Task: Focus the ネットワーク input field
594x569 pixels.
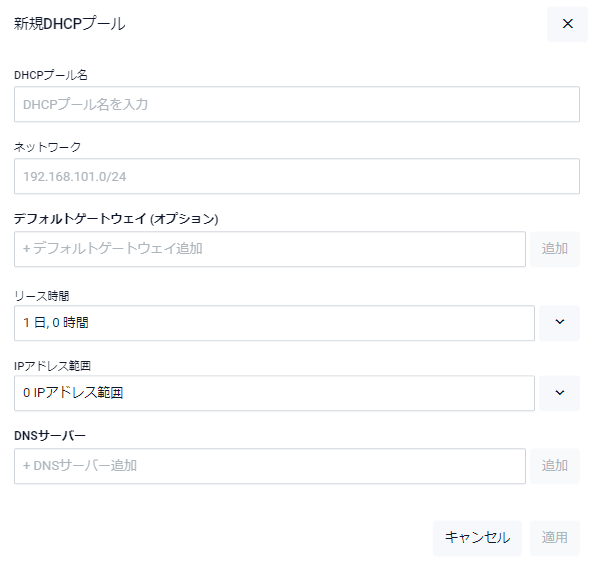Action: point(297,176)
